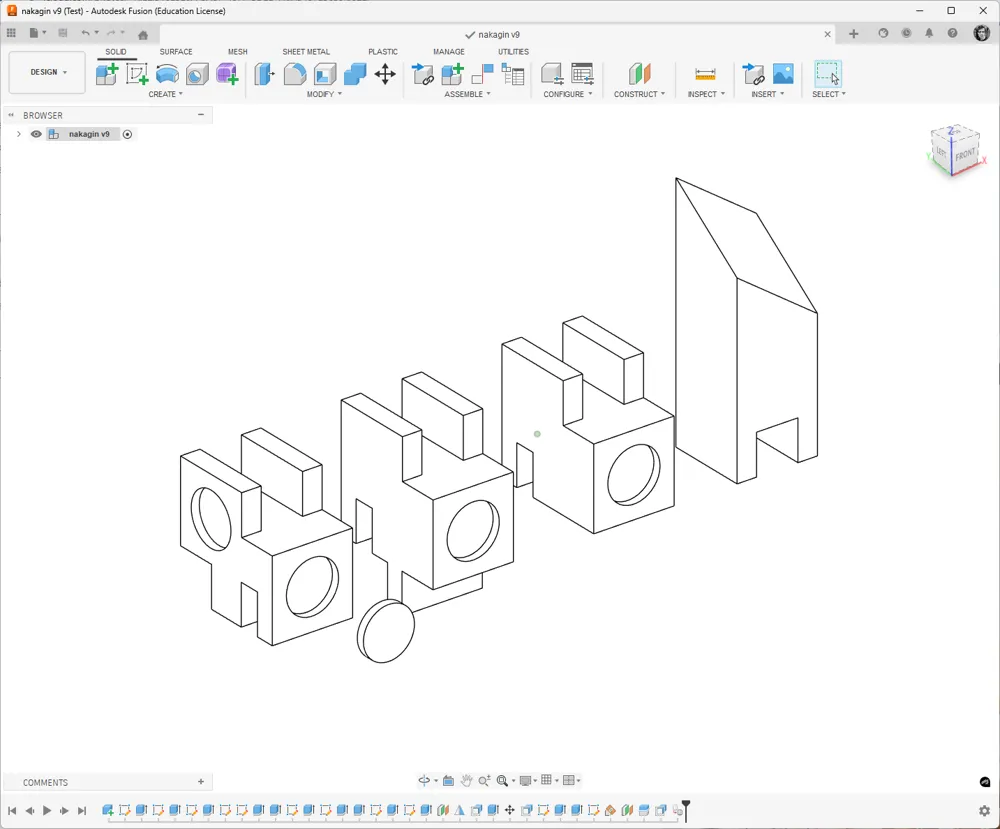Open a new document tab with the plus button
This screenshot has height=829, width=1000.
(x=853, y=33)
